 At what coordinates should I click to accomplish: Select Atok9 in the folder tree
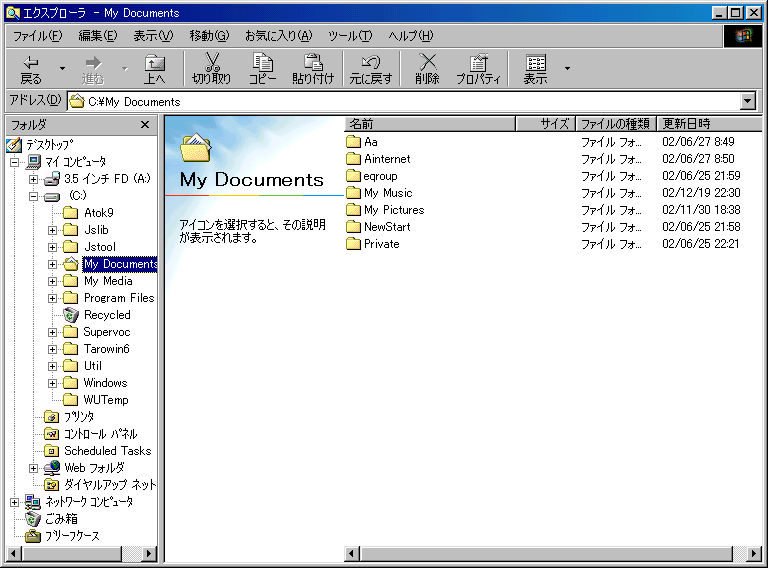tap(98, 213)
